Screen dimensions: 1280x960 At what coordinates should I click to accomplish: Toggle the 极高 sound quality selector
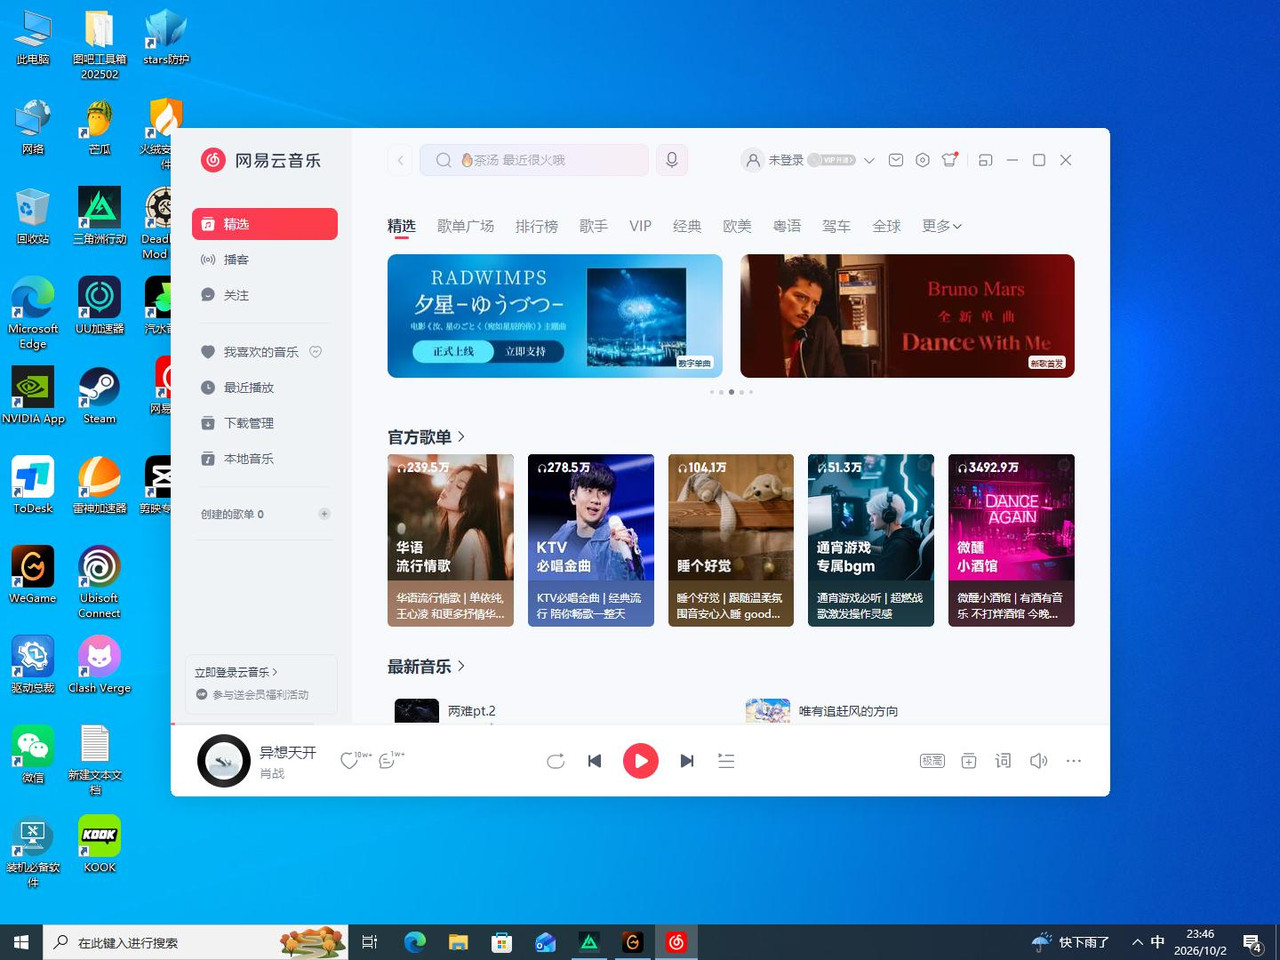click(x=932, y=761)
